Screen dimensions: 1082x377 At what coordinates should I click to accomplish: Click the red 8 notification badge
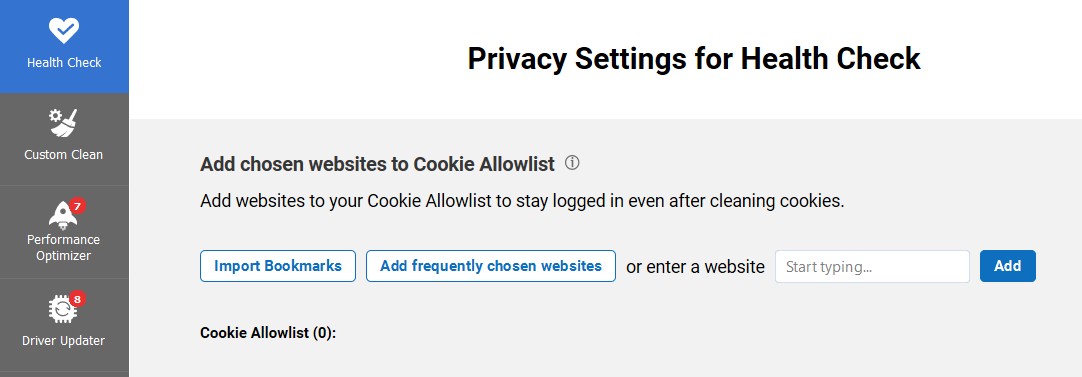[77, 300]
